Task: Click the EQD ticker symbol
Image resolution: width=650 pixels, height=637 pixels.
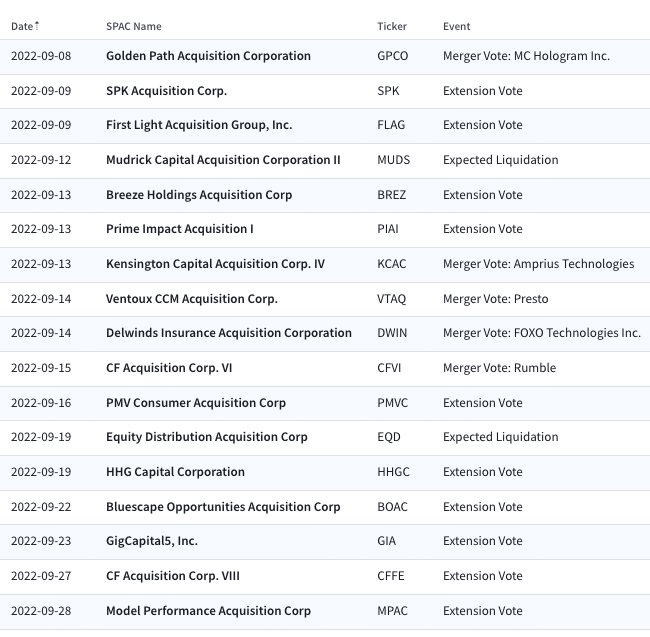Action: [389, 437]
